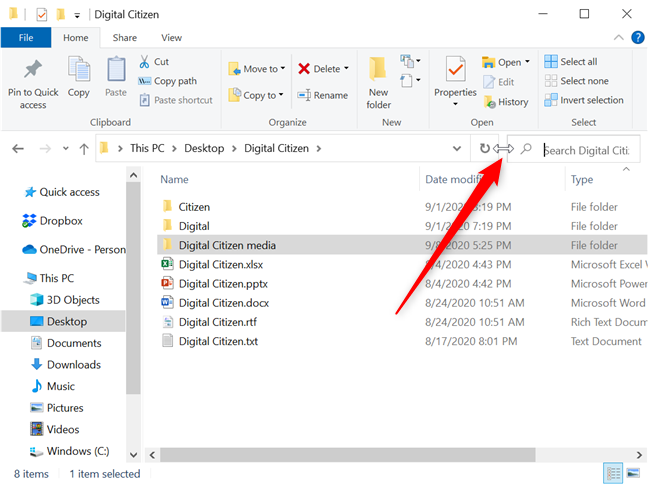648x484 pixels.
Task: Collapse the ribbon with the chevron
Action: [619, 38]
